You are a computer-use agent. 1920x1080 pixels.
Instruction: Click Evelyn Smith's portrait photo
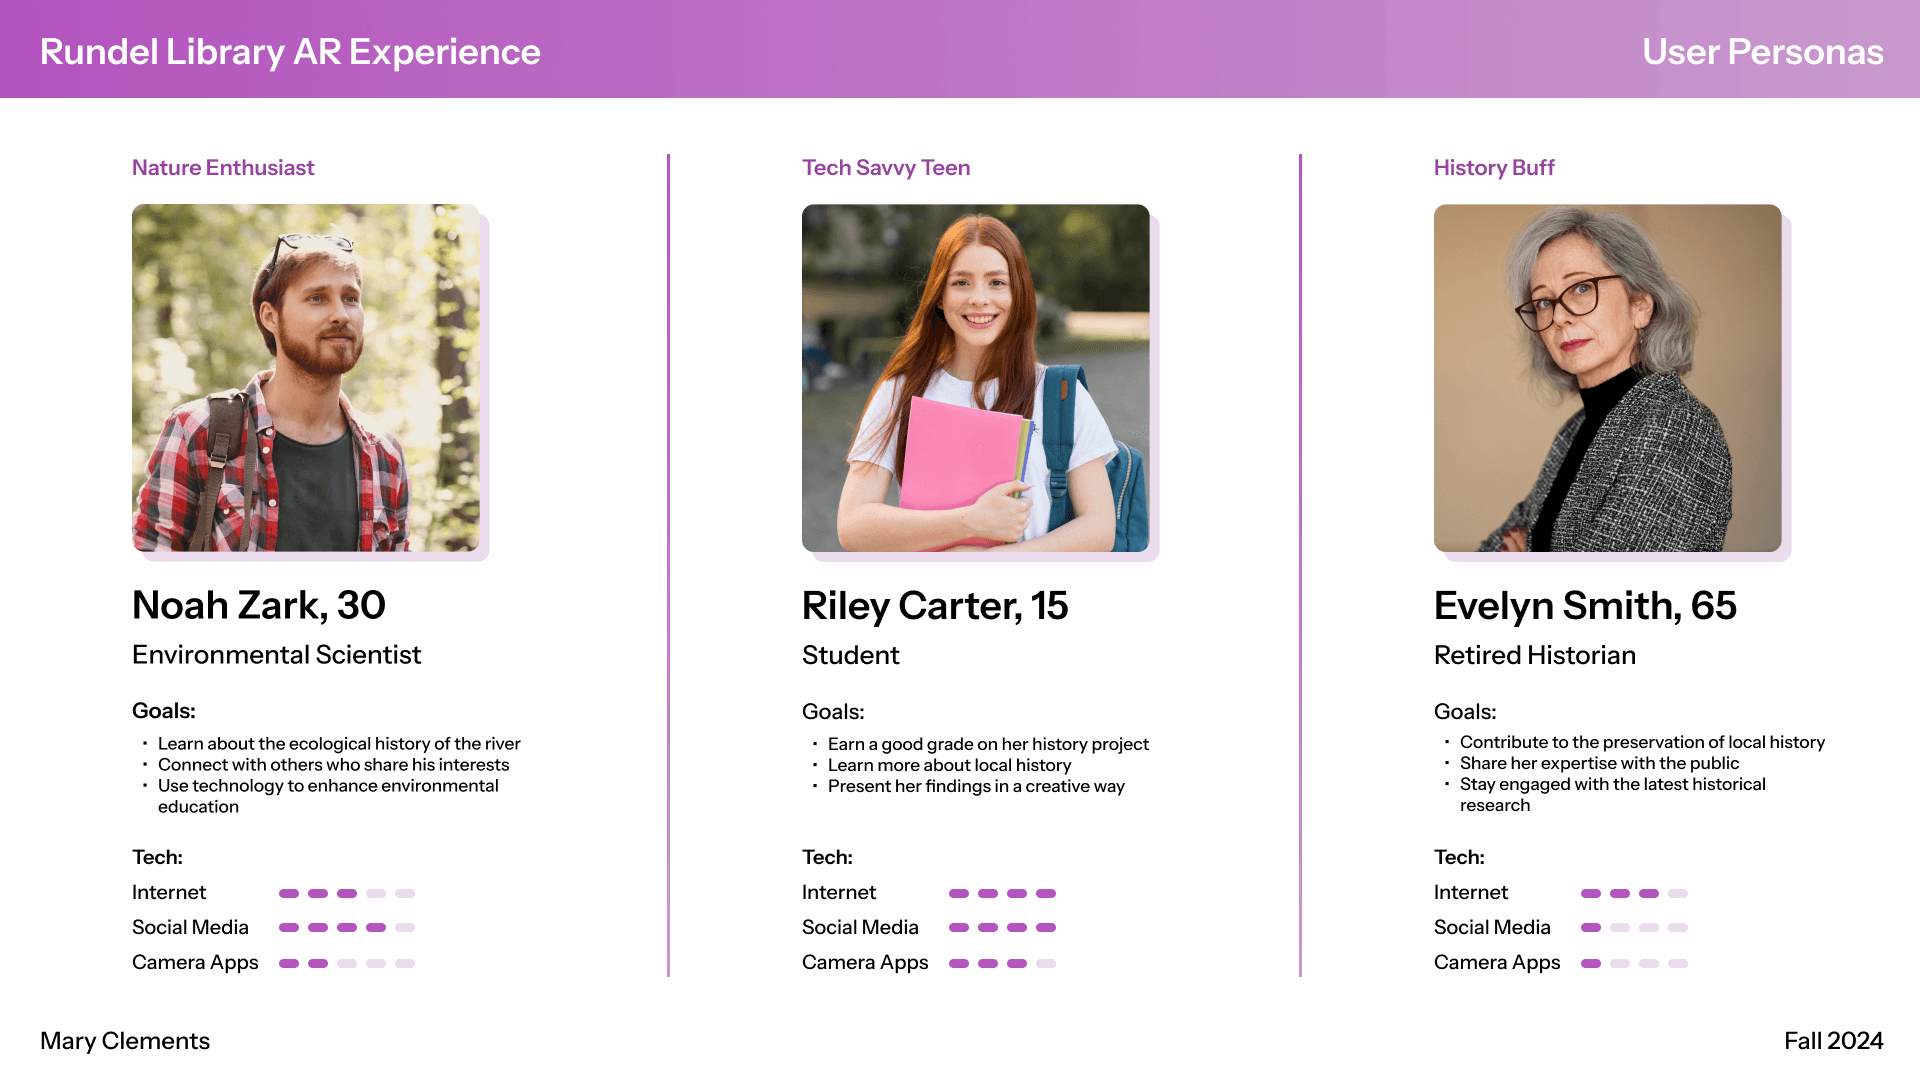pyautogui.click(x=1608, y=378)
